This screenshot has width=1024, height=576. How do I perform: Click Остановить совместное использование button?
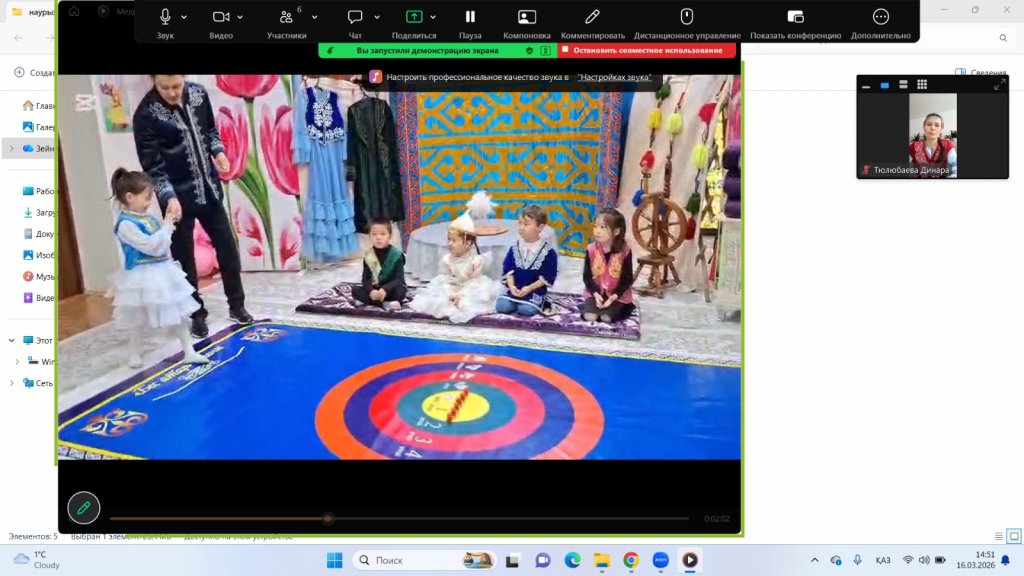point(647,50)
